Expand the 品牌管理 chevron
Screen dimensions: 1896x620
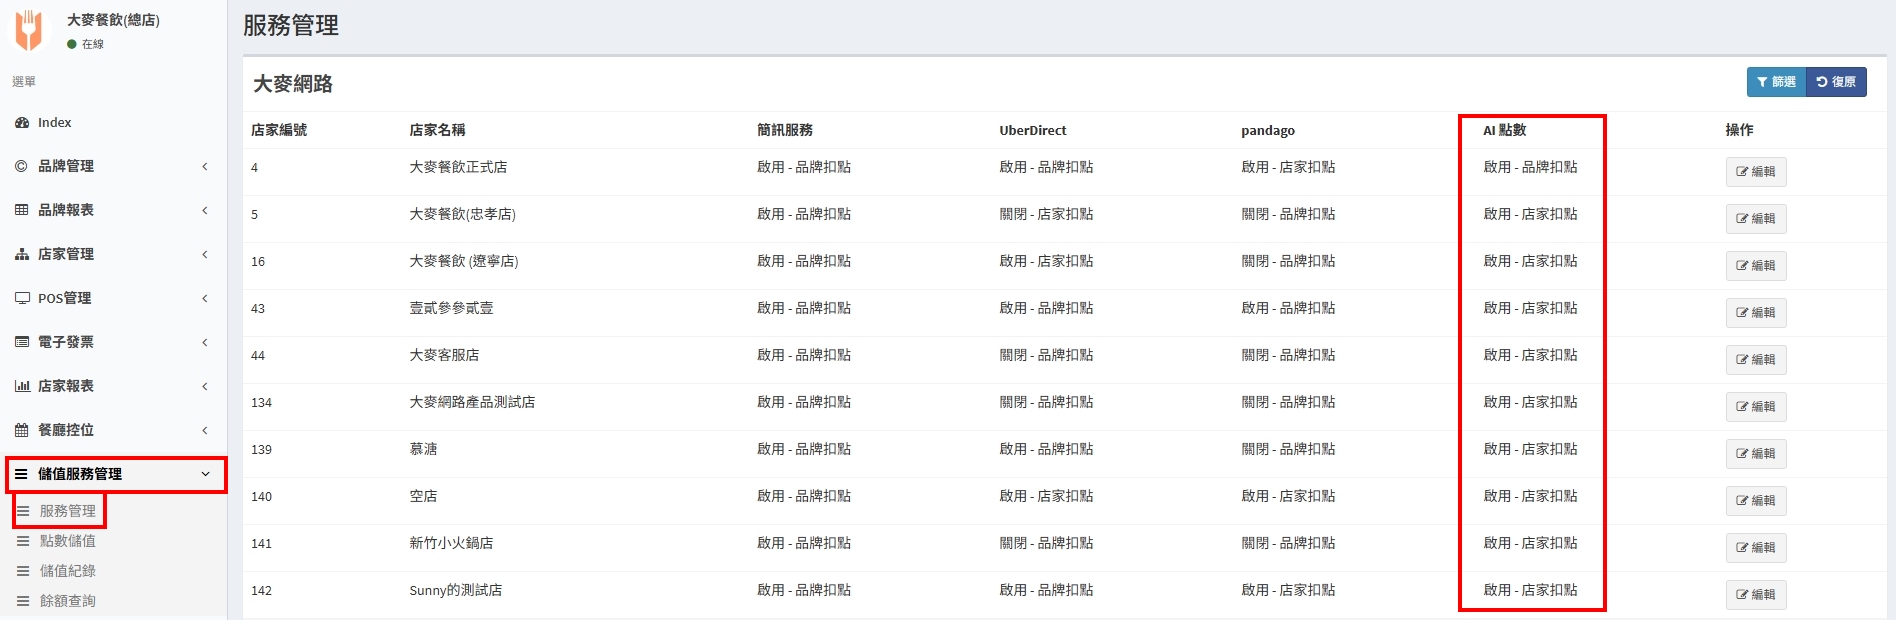[205, 166]
